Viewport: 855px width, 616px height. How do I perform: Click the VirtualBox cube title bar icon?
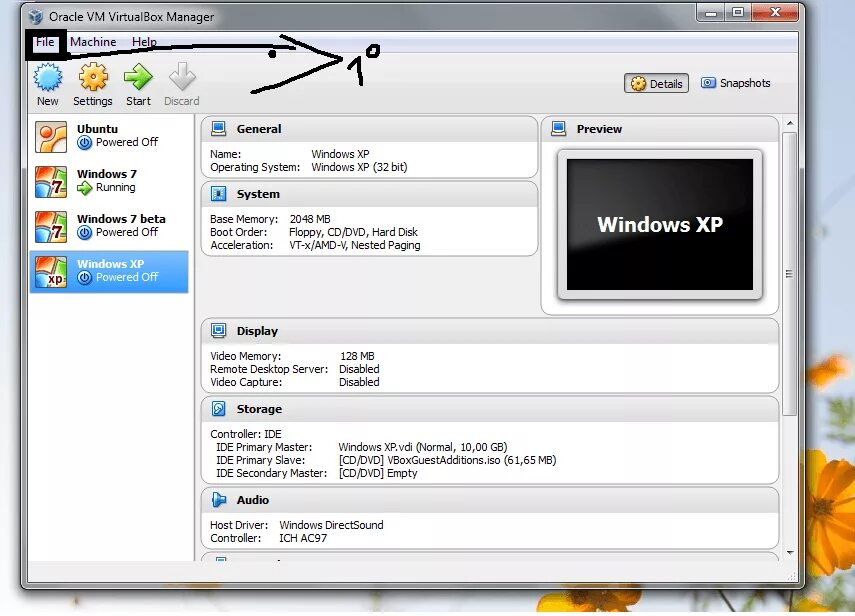point(35,17)
